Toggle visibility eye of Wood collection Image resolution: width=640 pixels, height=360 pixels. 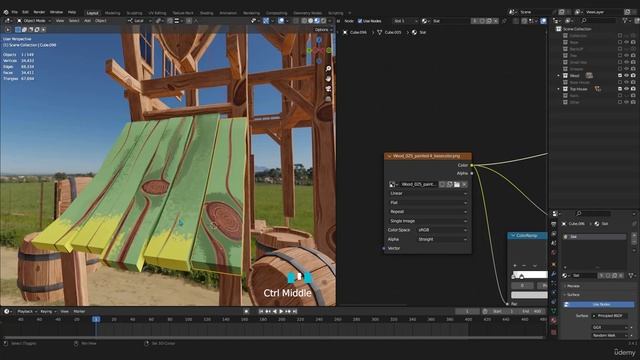[627, 76]
